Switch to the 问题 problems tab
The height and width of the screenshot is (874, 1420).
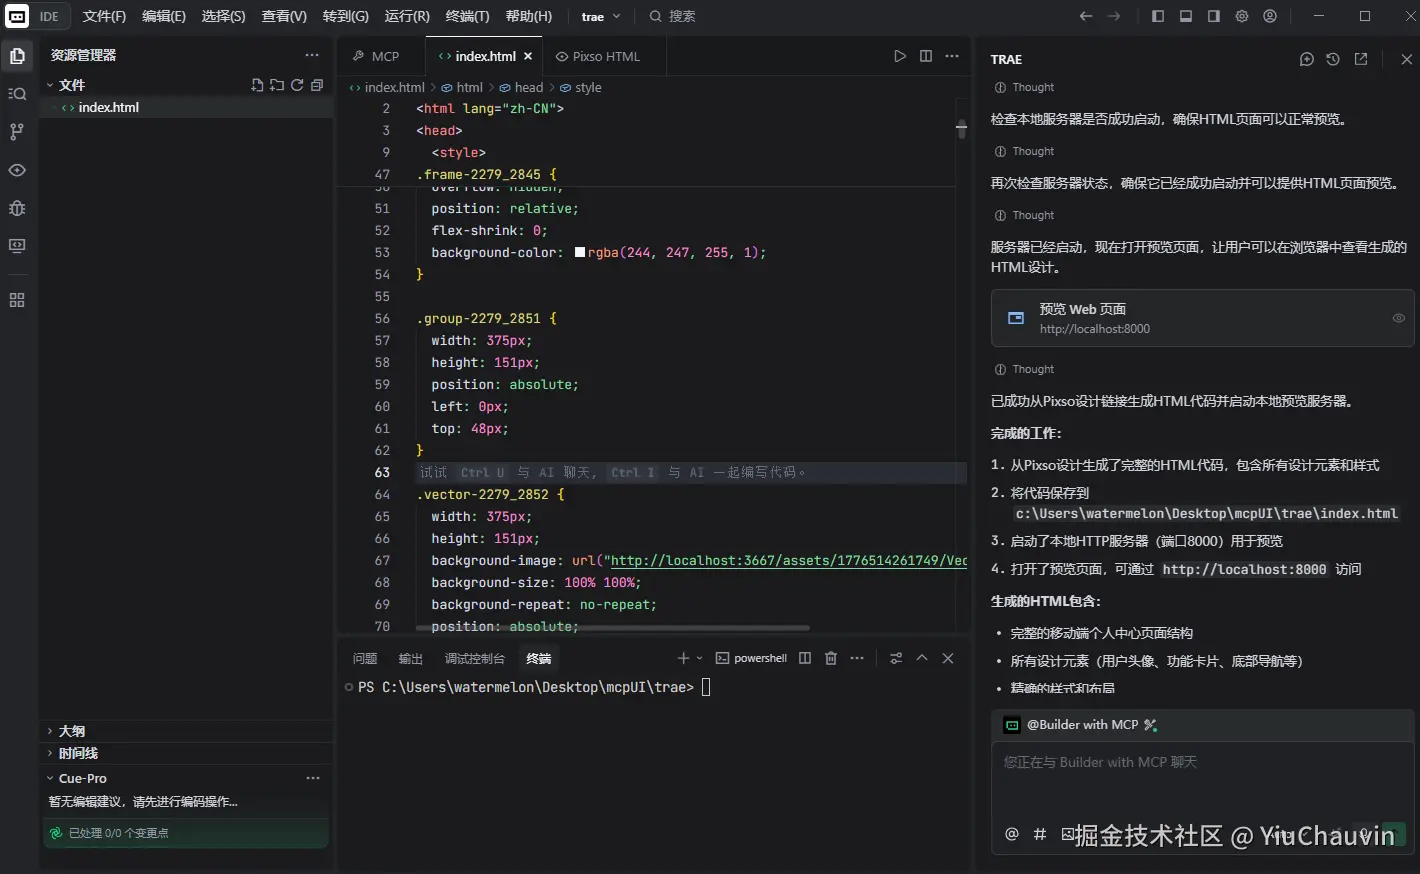365,658
